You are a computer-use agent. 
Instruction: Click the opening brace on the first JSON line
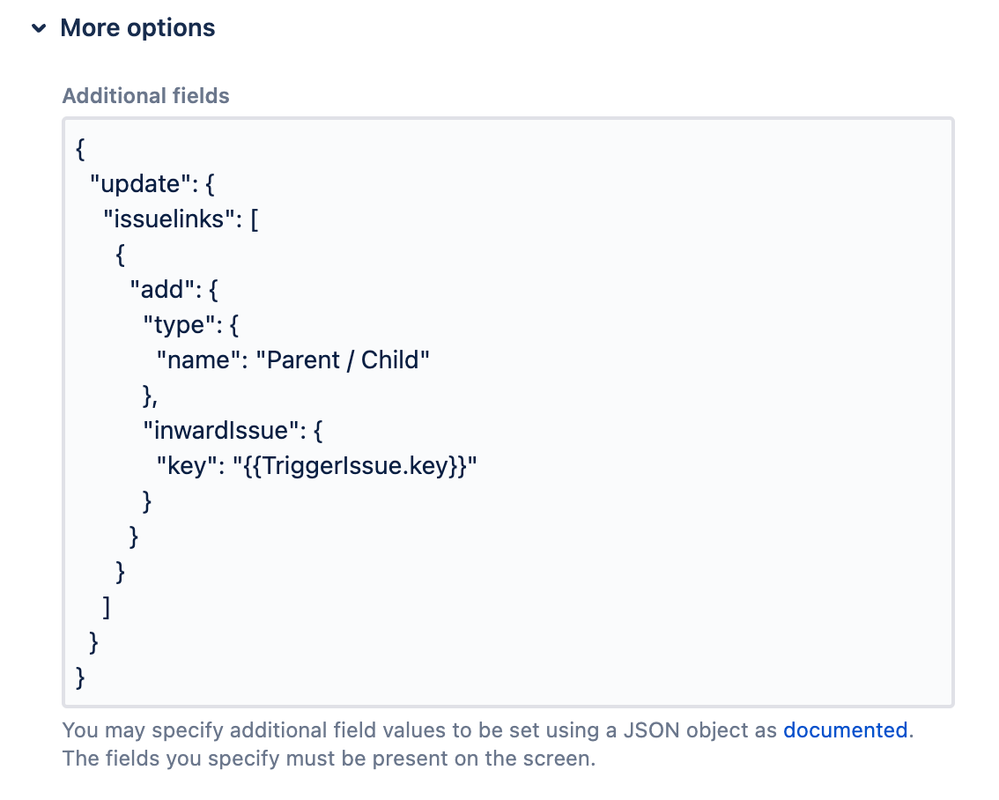[81, 149]
